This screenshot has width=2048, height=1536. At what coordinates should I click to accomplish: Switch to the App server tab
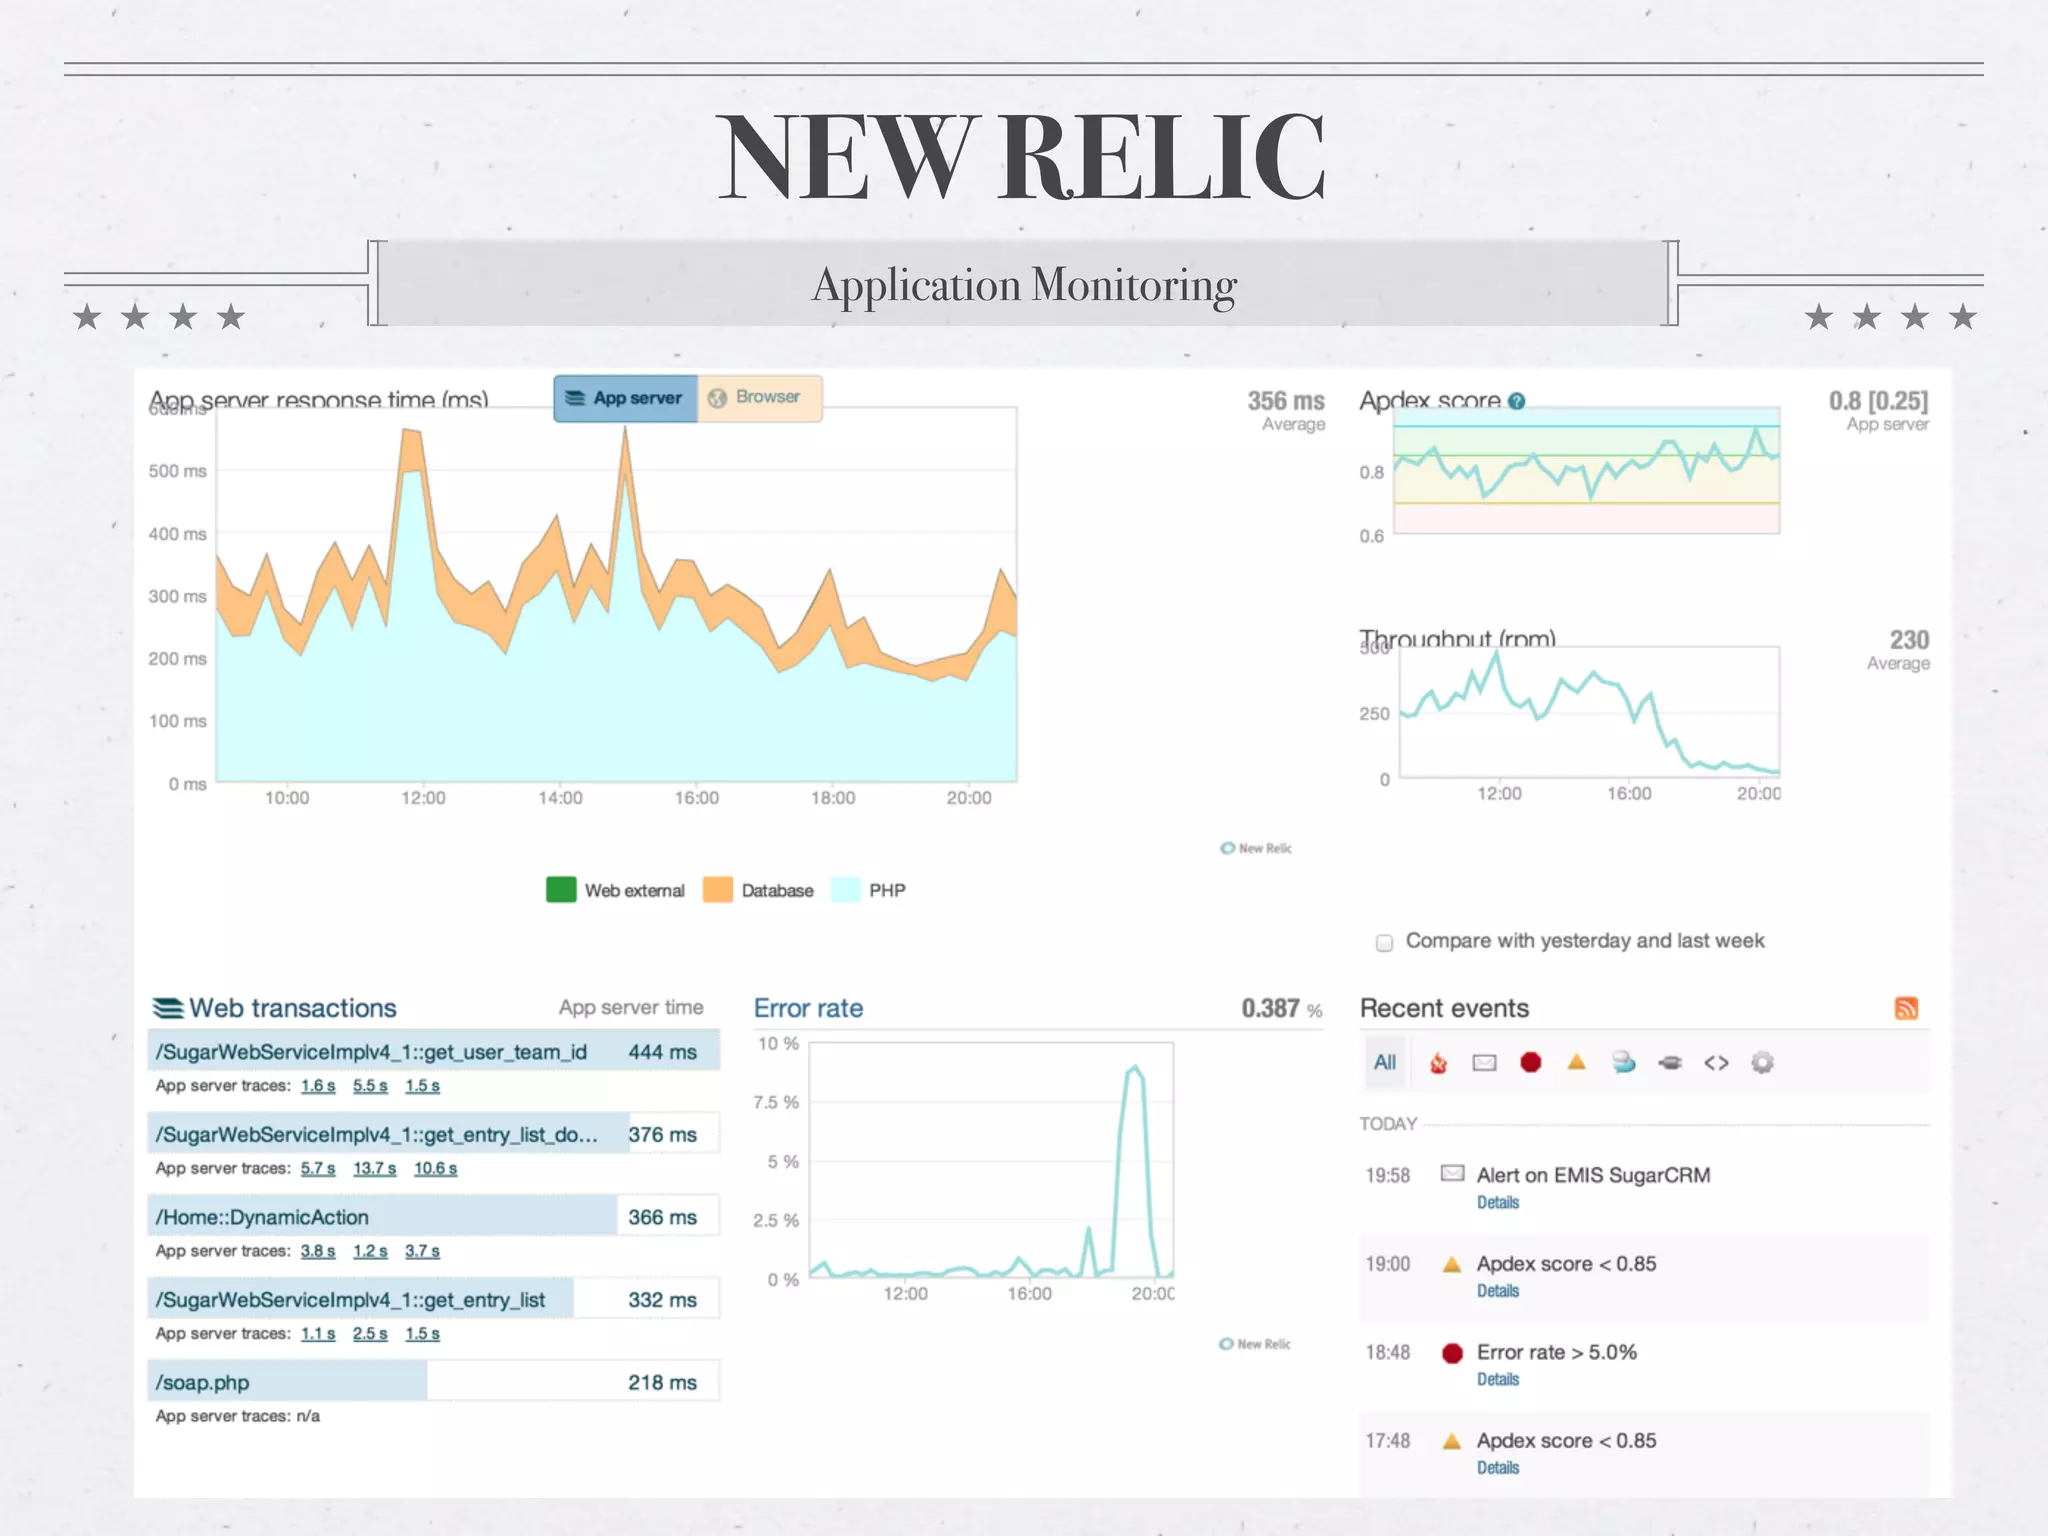click(x=625, y=398)
